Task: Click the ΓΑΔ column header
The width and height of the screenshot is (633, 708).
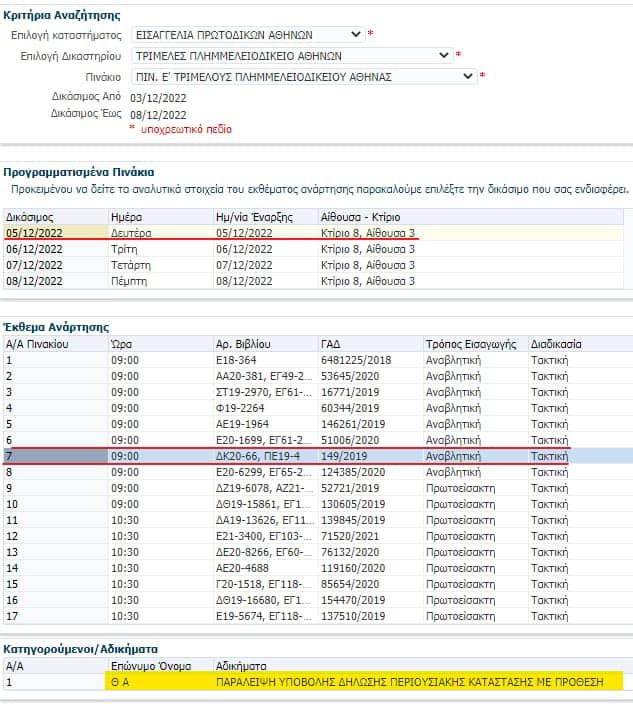Action: pos(370,344)
